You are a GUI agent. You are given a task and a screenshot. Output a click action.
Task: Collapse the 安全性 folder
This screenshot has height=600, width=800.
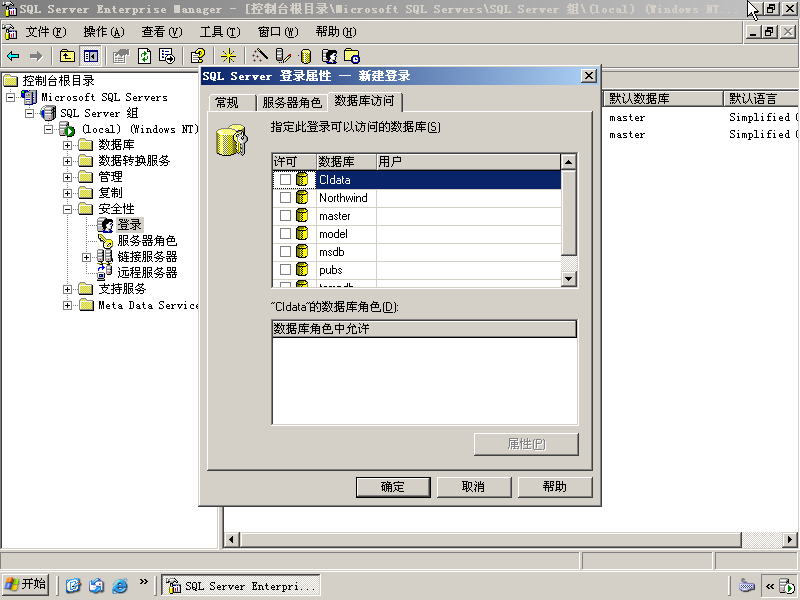[x=67, y=209]
